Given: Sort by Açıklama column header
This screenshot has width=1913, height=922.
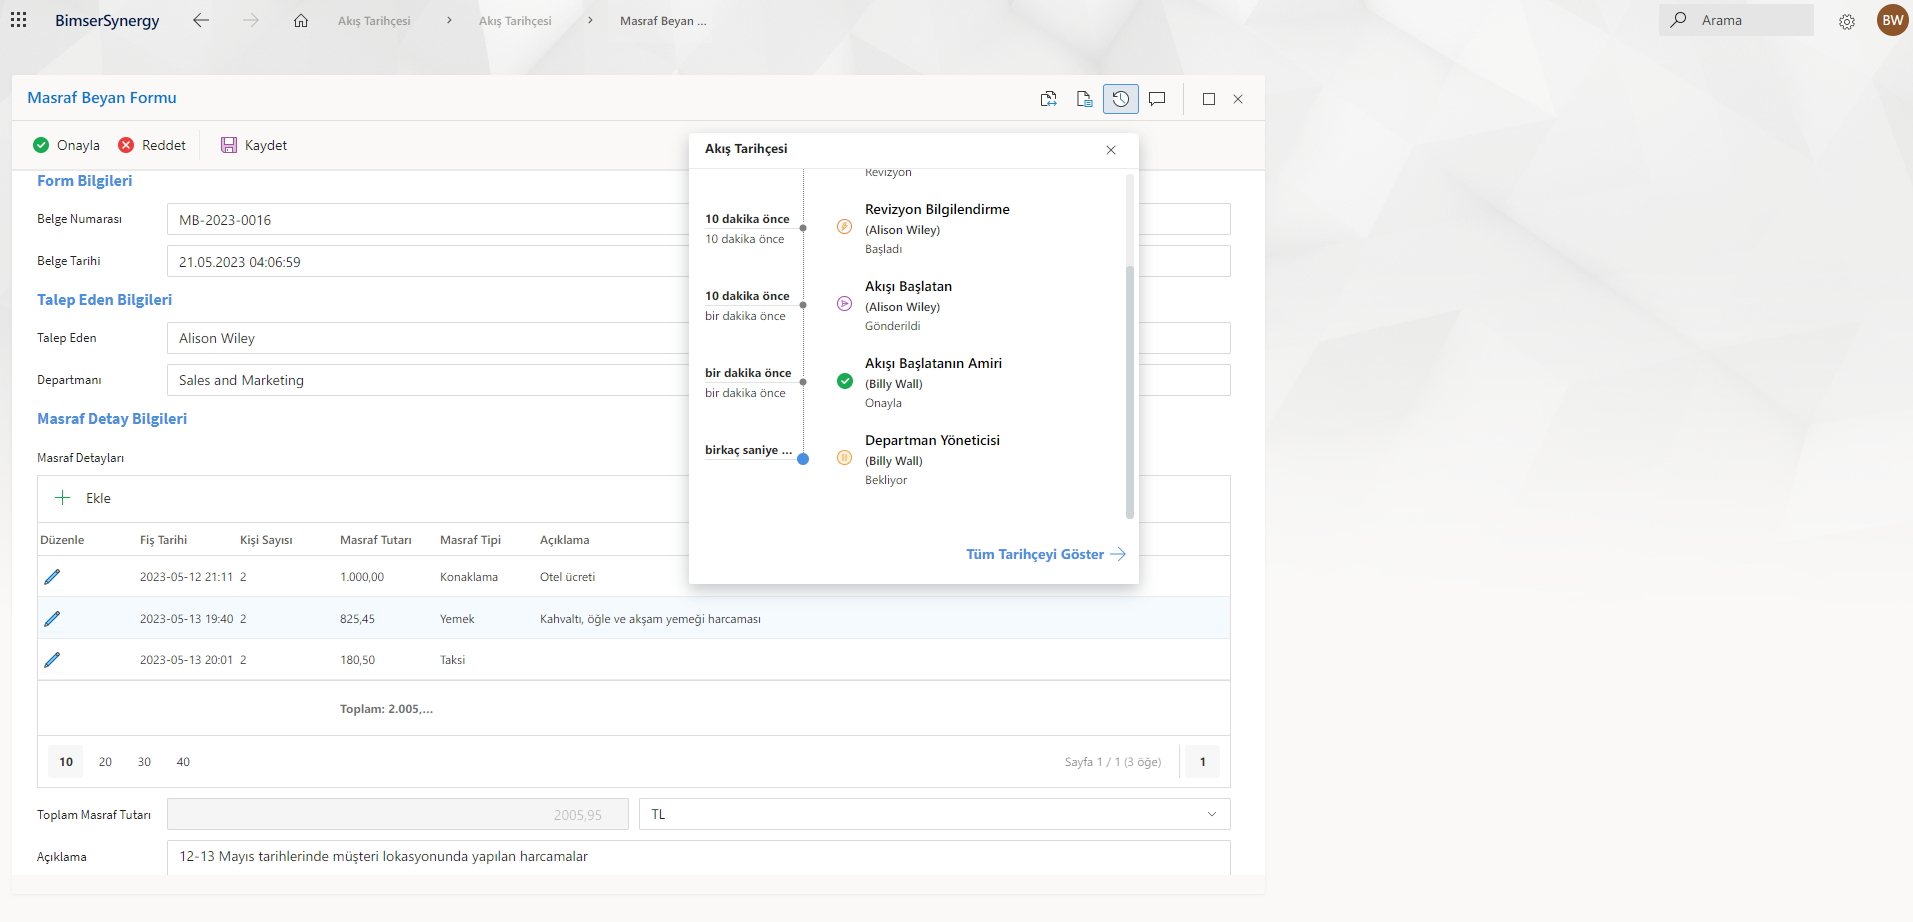Looking at the screenshot, I should [x=564, y=540].
